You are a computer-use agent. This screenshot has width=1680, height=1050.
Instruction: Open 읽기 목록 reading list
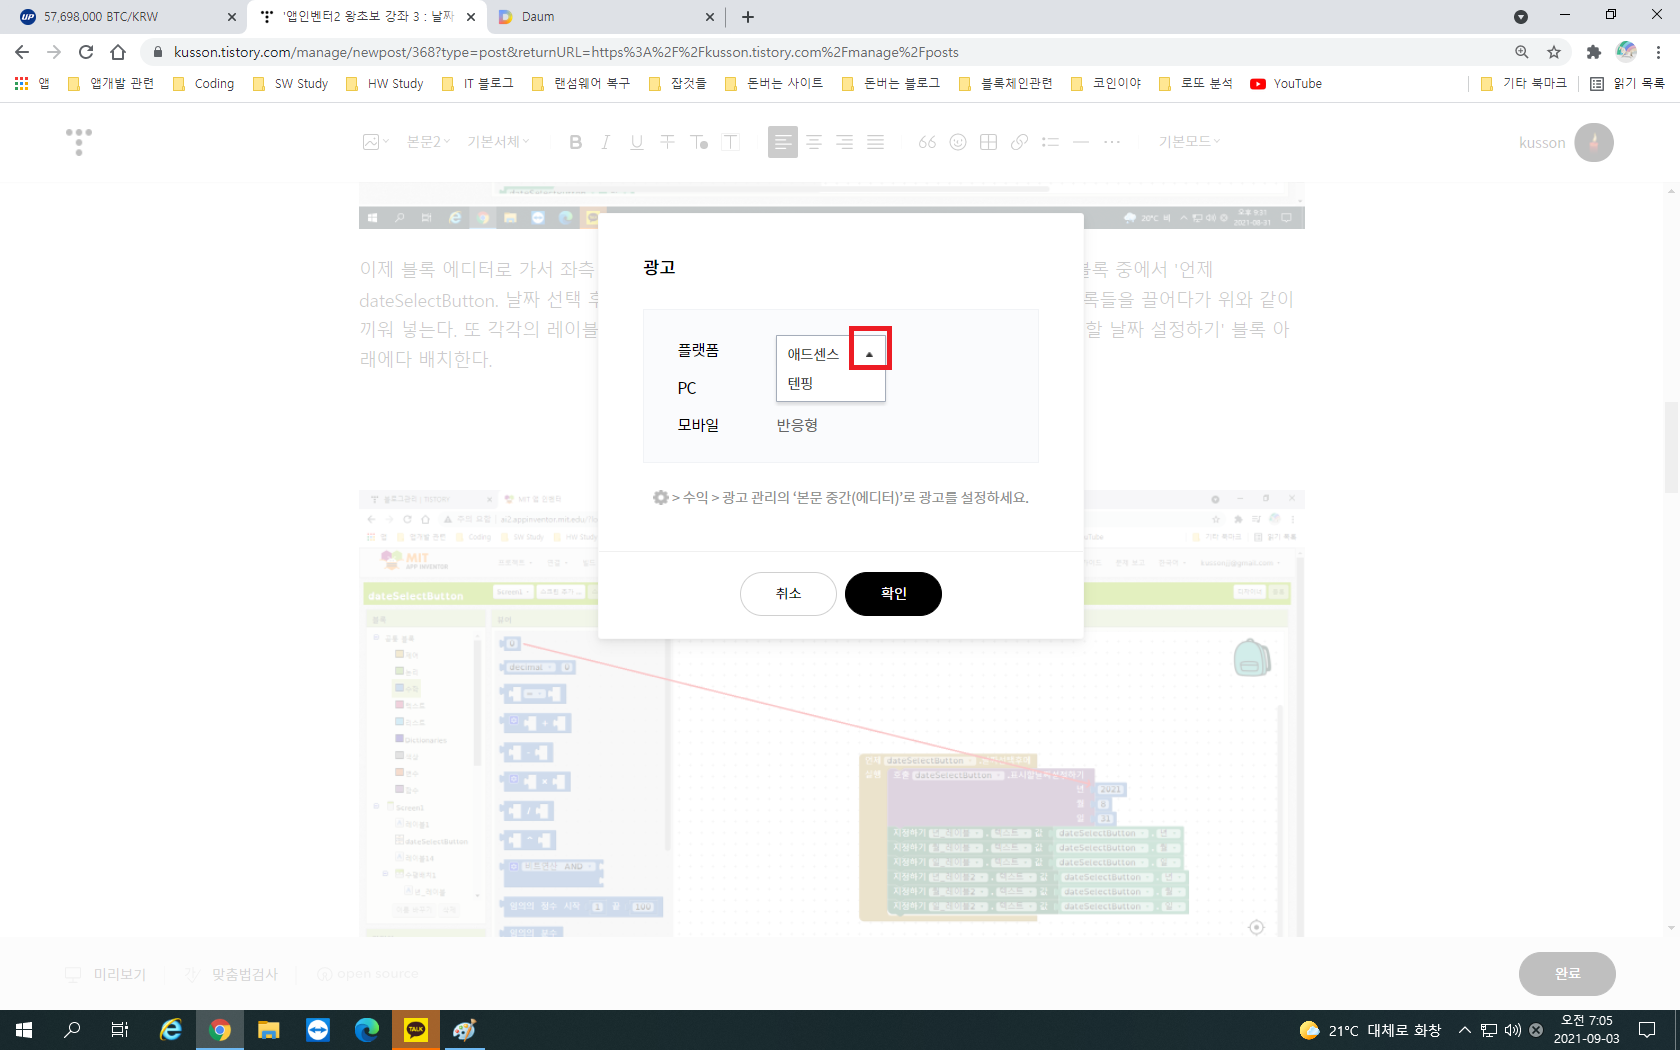[1628, 84]
